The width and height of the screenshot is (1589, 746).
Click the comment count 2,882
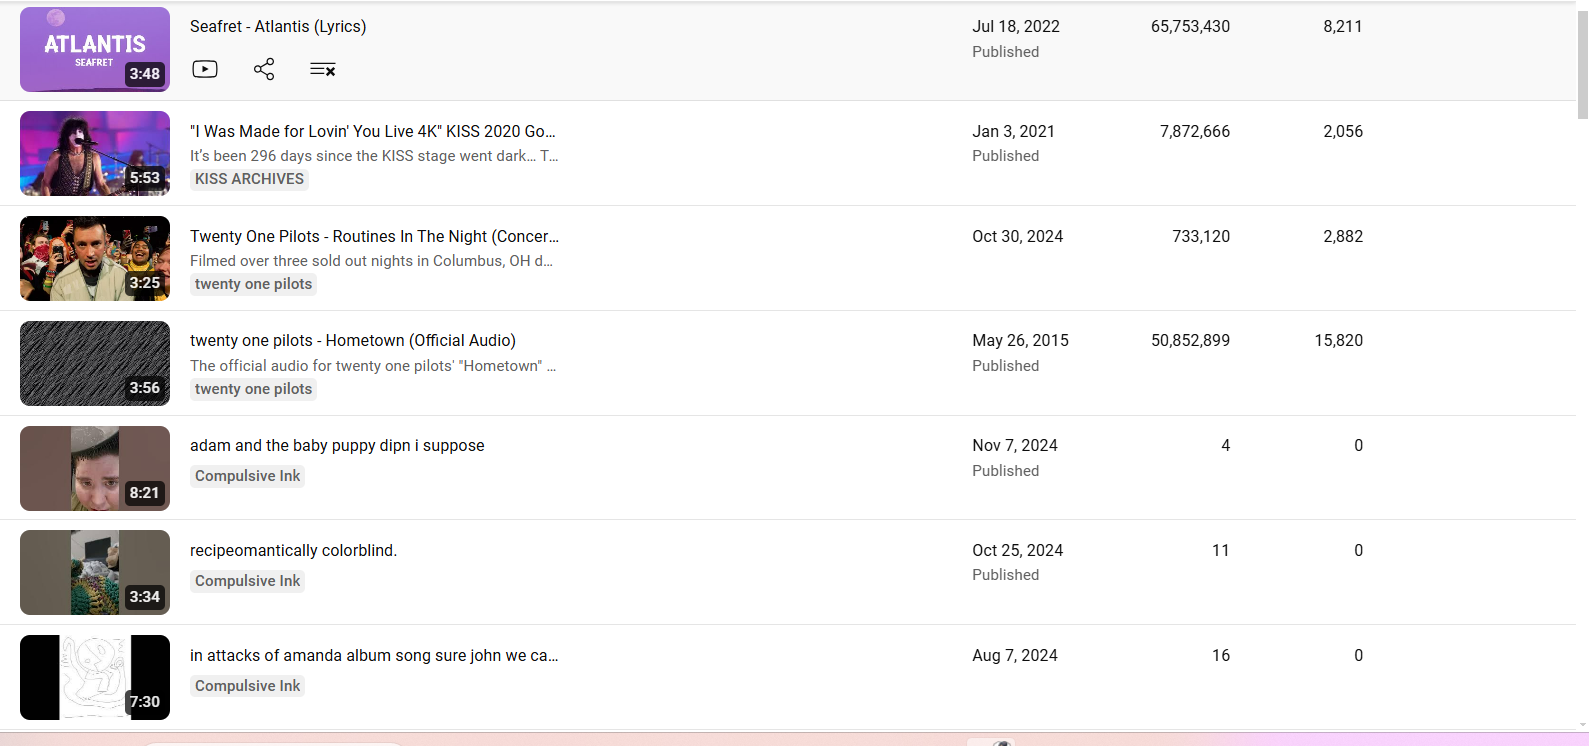coord(1343,236)
